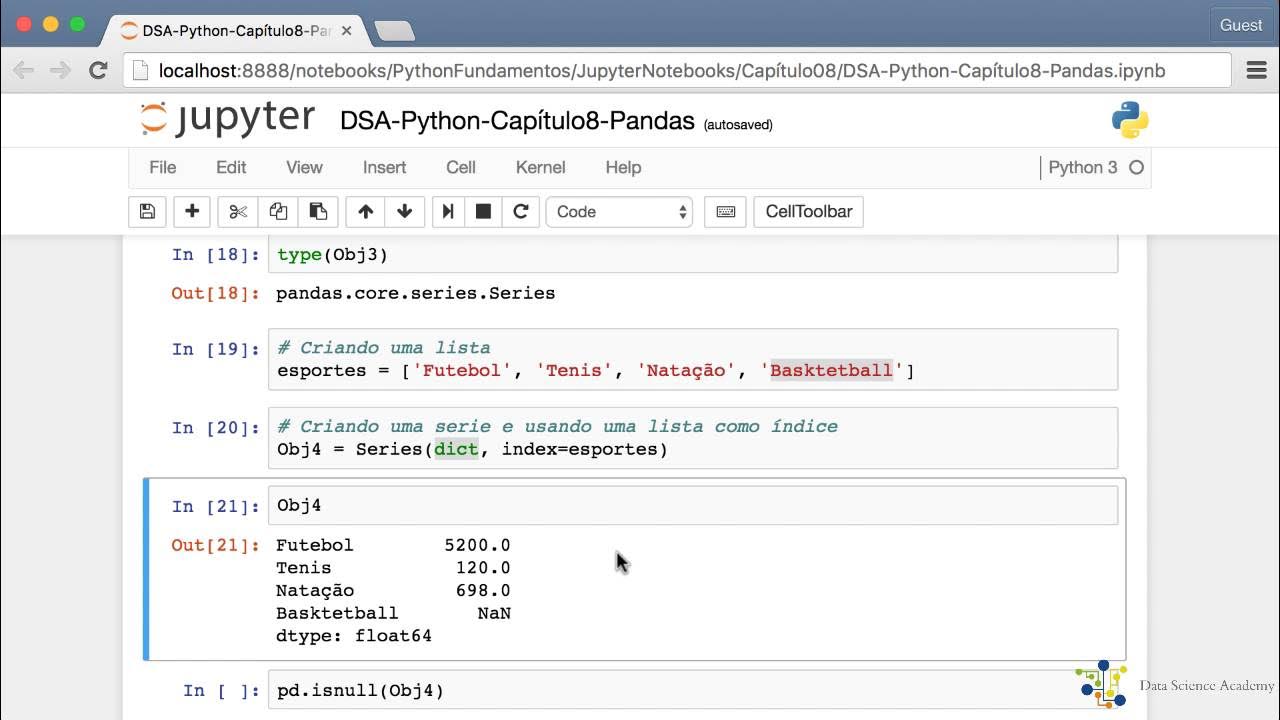Interrupt the kernel with the stop icon
The height and width of the screenshot is (720, 1280).
point(484,212)
